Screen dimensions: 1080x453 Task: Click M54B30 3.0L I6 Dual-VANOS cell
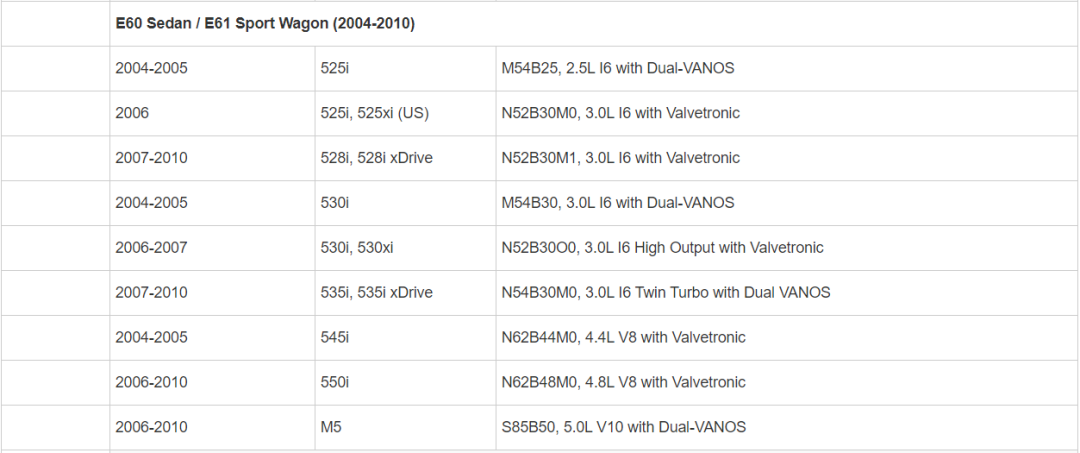[618, 203]
